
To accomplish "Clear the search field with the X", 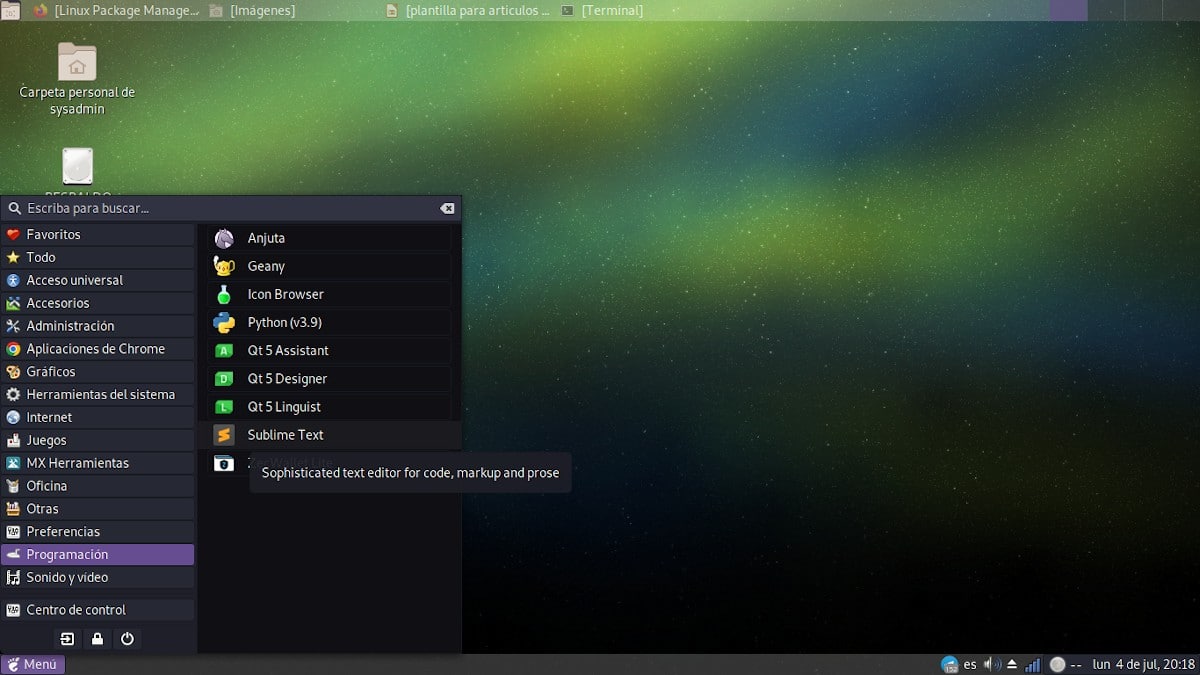I will tap(447, 209).
